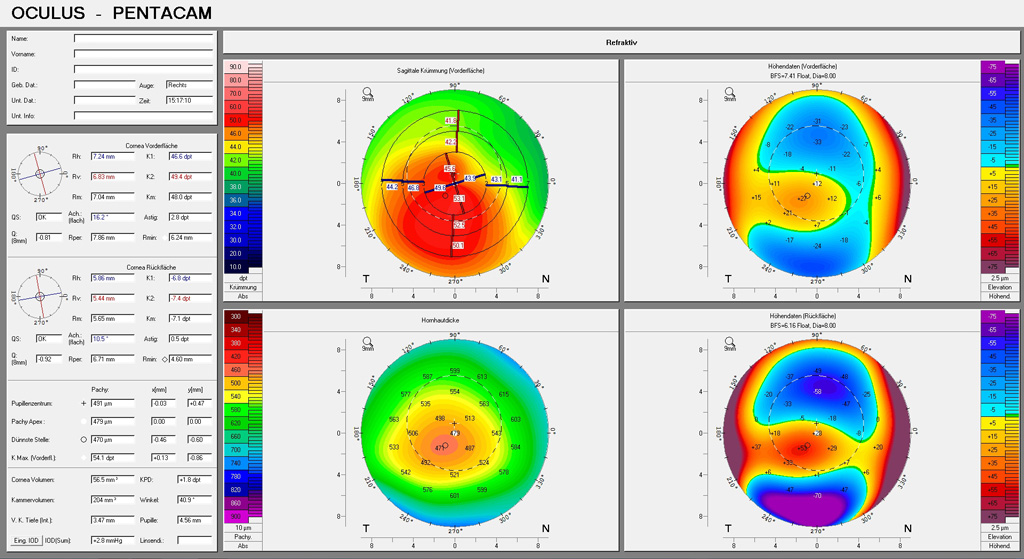Click the Refraktiv display header
The width and height of the screenshot is (1024, 559).
[x=621, y=43]
